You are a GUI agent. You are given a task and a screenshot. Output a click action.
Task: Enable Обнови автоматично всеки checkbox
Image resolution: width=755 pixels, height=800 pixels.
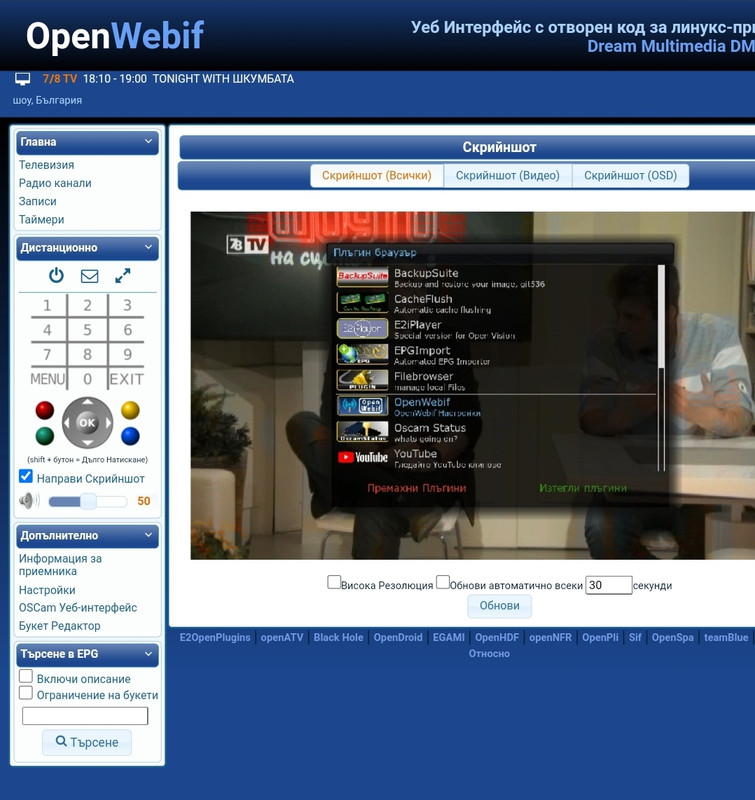tap(443, 582)
